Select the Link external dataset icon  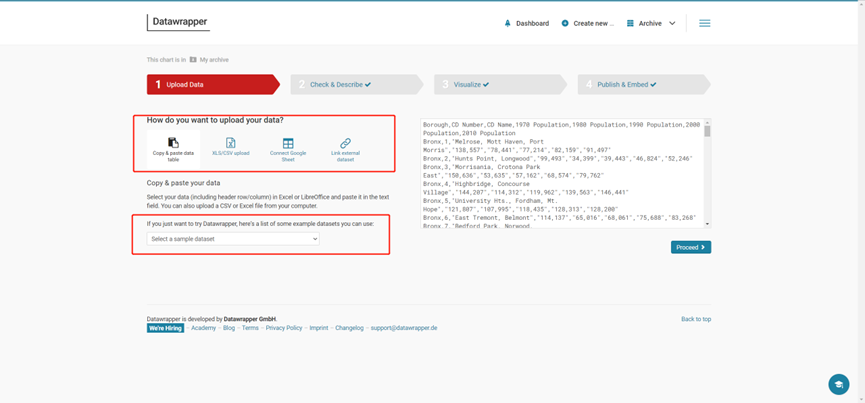pyautogui.click(x=345, y=143)
